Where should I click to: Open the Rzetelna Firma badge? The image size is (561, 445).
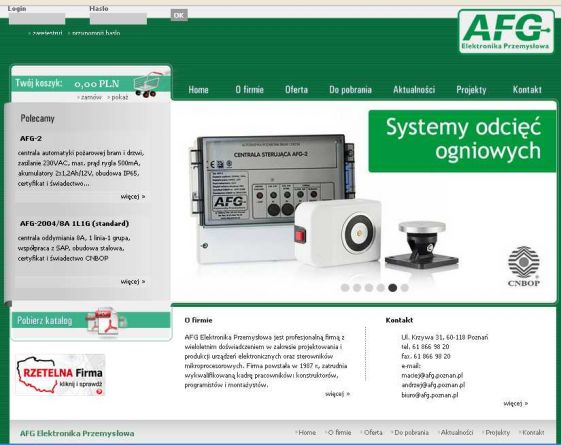(60, 375)
